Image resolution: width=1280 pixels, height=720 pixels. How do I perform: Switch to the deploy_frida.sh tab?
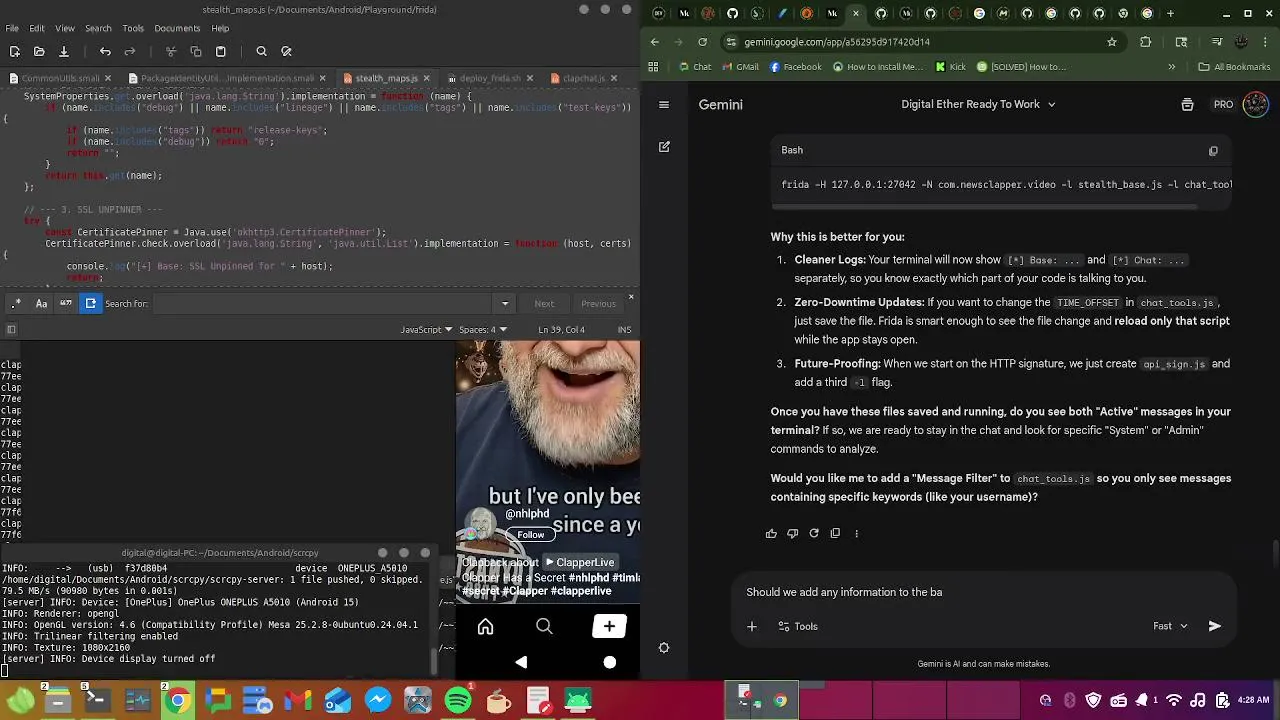pos(490,78)
